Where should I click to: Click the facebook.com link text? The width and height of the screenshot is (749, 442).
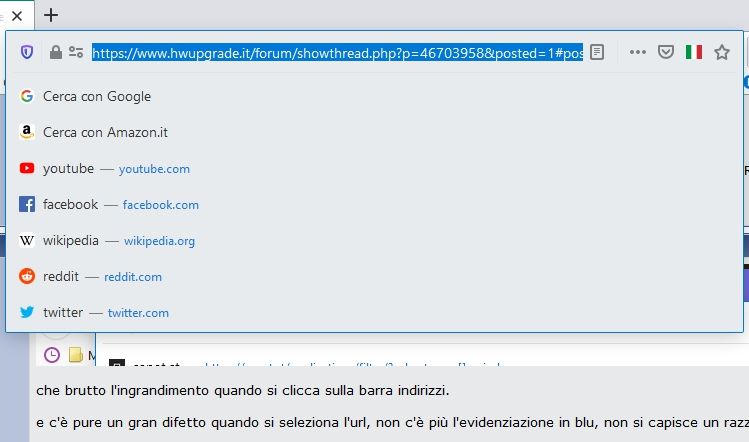[160, 205]
